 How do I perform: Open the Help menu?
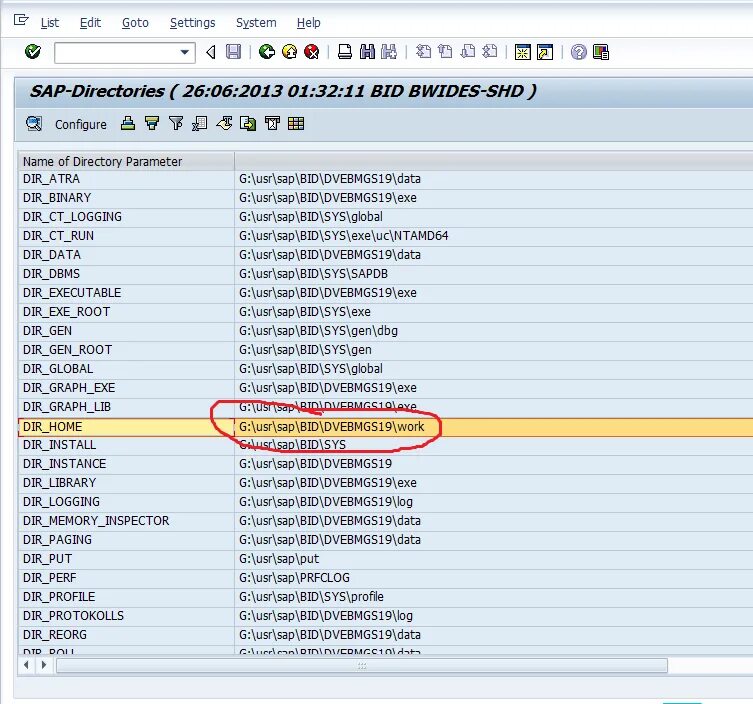pyautogui.click(x=308, y=23)
